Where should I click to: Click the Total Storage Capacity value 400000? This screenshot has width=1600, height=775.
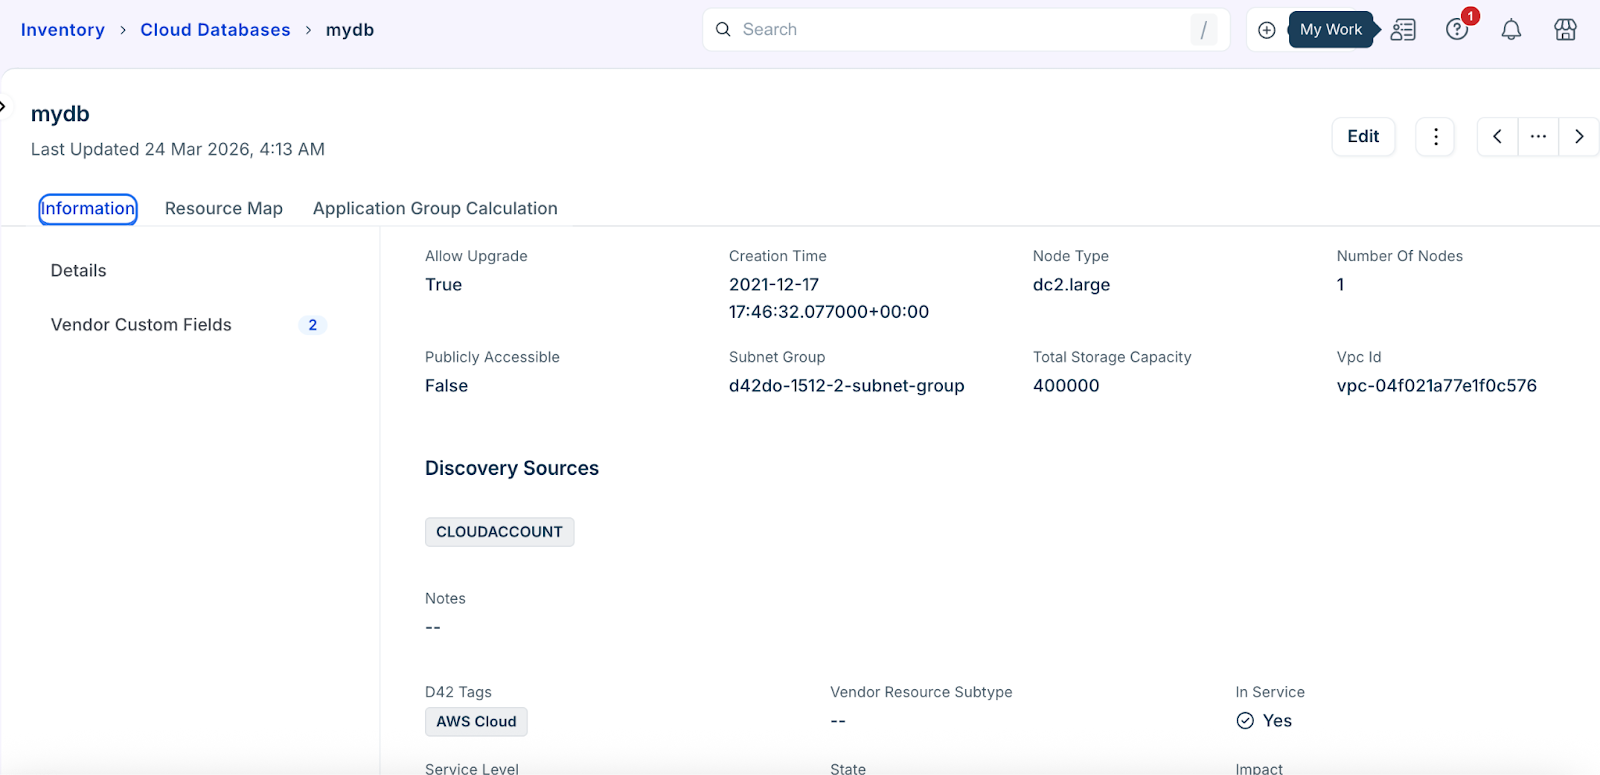point(1066,386)
